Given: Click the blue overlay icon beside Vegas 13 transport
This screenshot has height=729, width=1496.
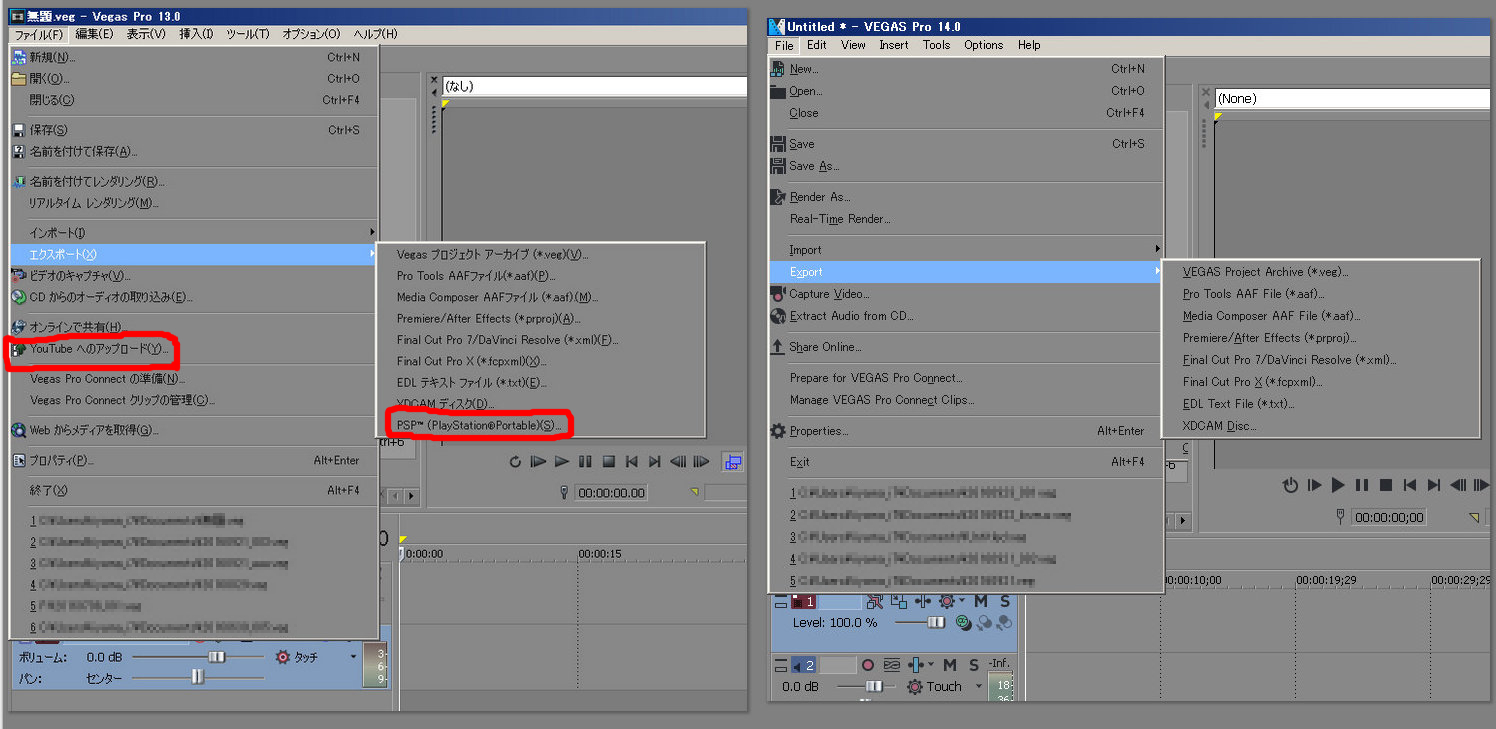Looking at the screenshot, I should coord(733,462).
